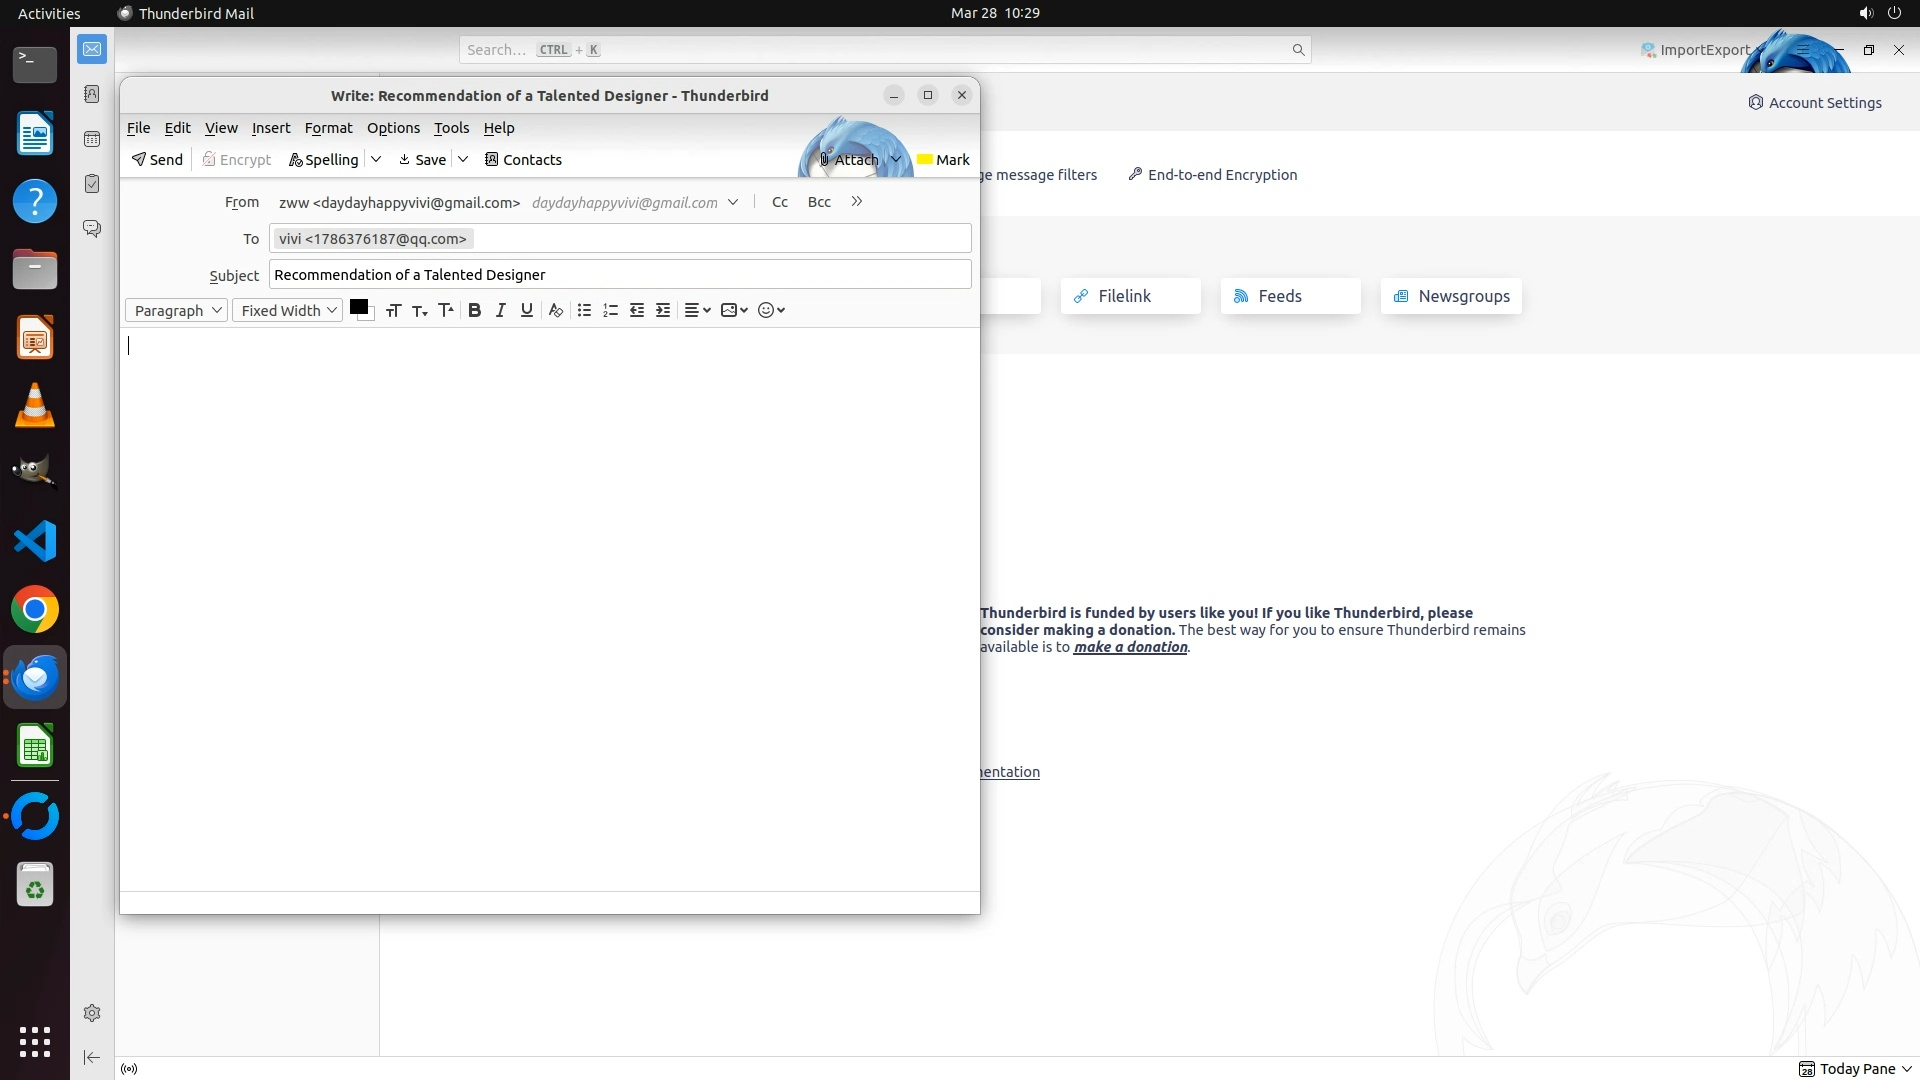Open the Fixed Width font dropdown
Screen dimensions: 1920x1080
tap(288, 310)
